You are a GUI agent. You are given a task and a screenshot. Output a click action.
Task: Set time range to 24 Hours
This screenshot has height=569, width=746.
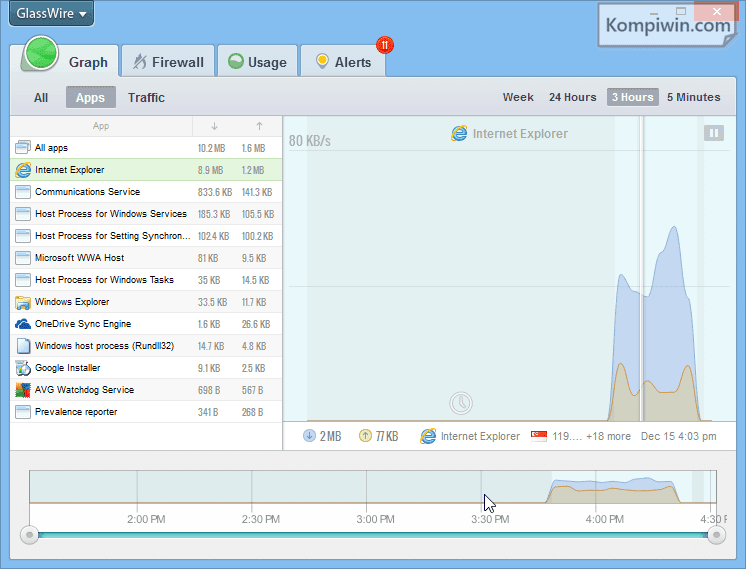click(x=572, y=97)
